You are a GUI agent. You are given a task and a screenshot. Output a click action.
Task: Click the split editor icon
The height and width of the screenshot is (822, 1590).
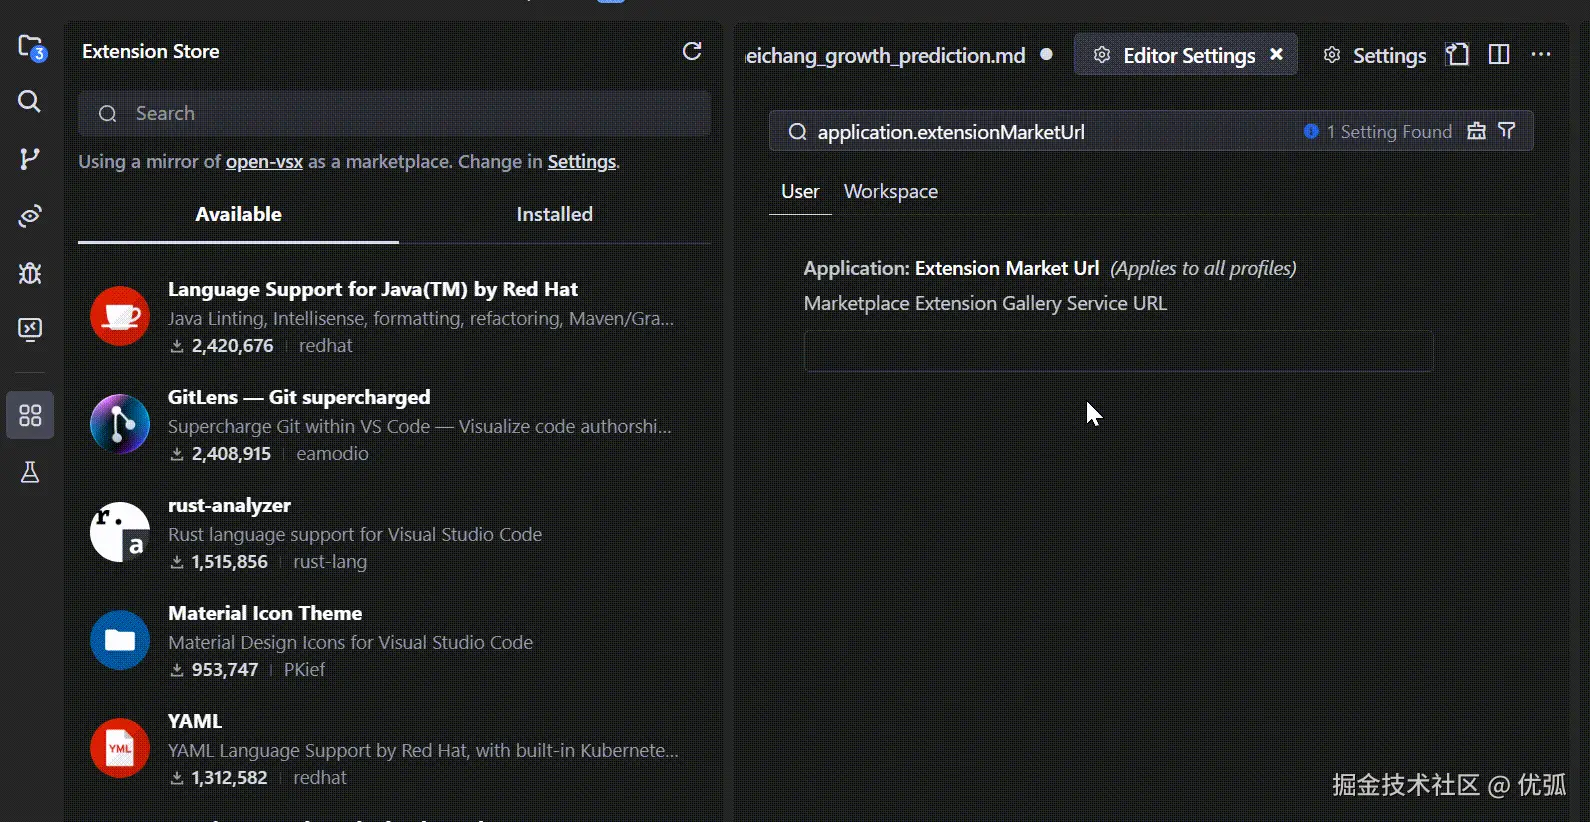pyautogui.click(x=1499, y=55)
